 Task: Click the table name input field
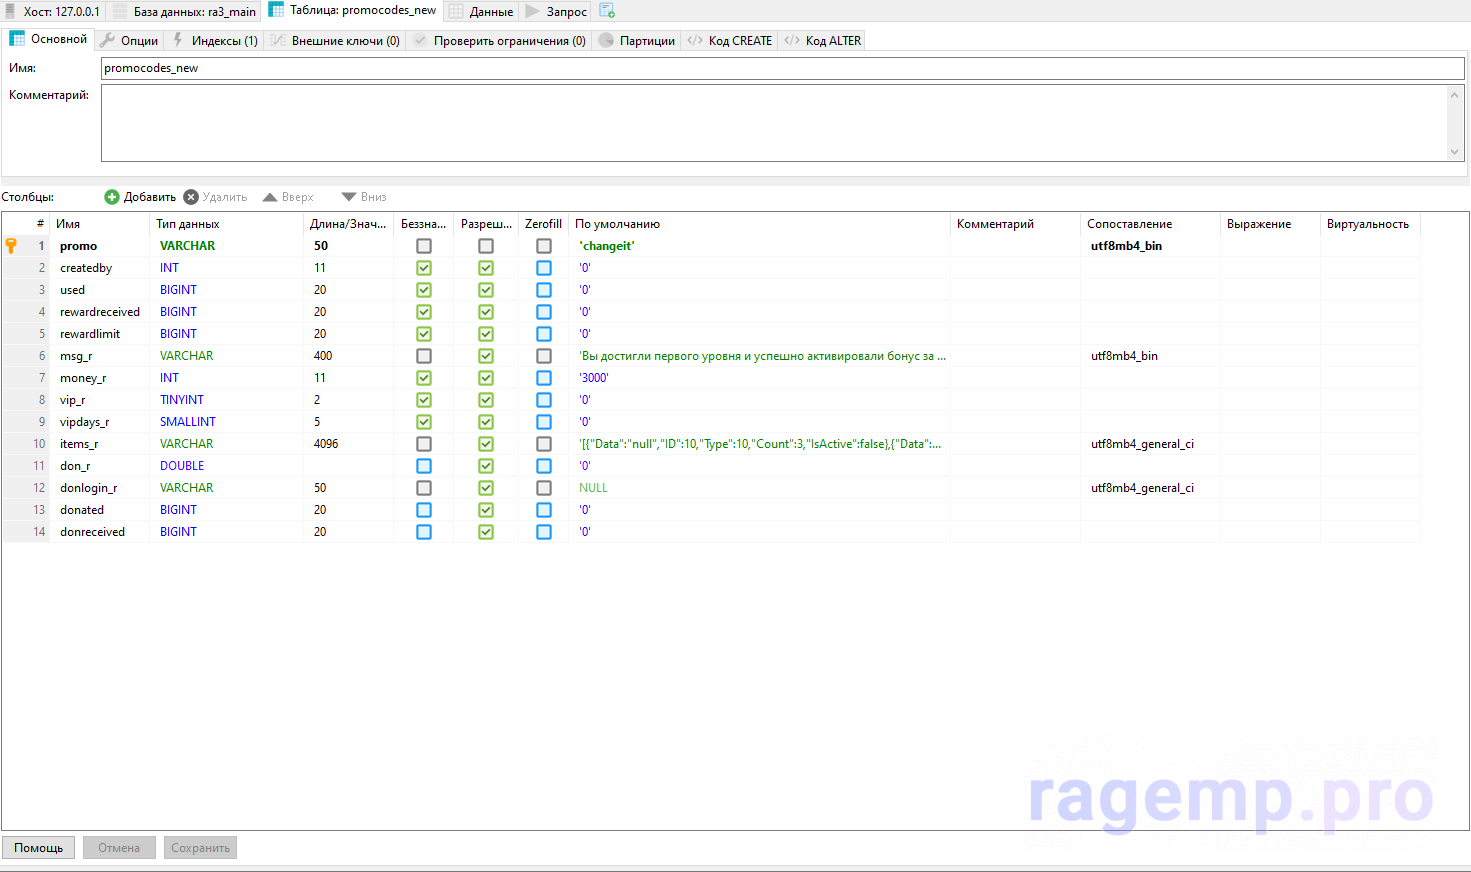(x=783, y=68)
